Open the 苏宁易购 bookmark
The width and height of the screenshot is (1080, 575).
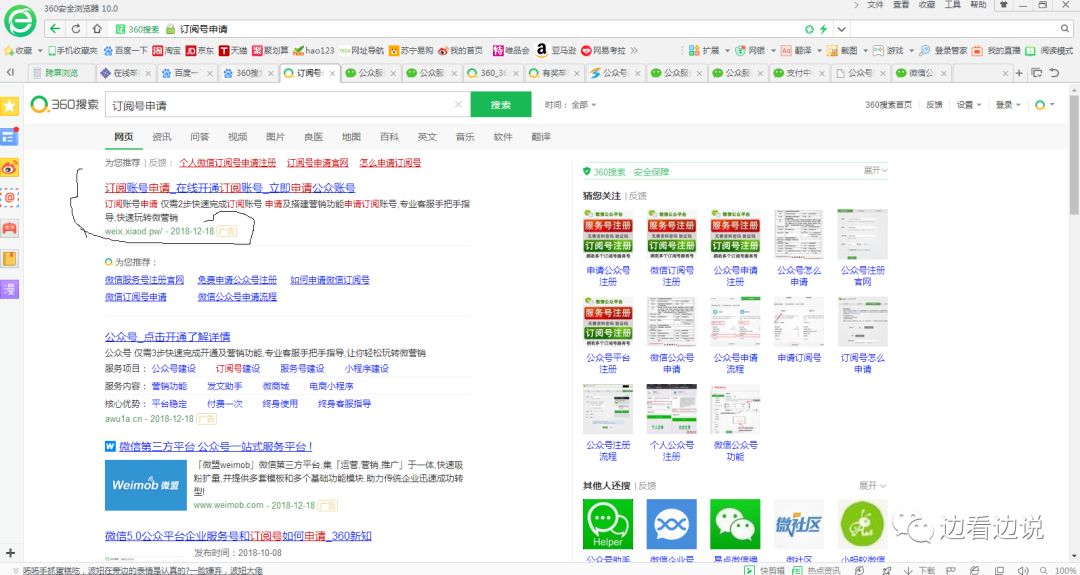pyautogui.click(x=411, y=50)
